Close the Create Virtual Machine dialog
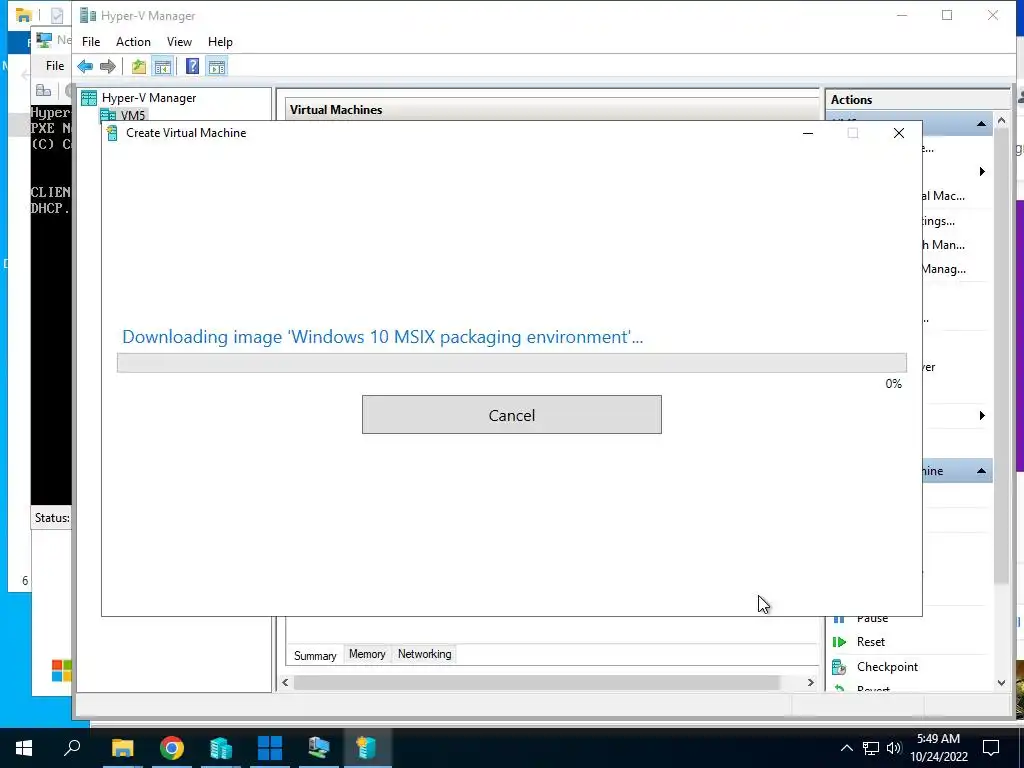Image resolution: width=1024 pixels, height=768 pixels. click(899, 133)
